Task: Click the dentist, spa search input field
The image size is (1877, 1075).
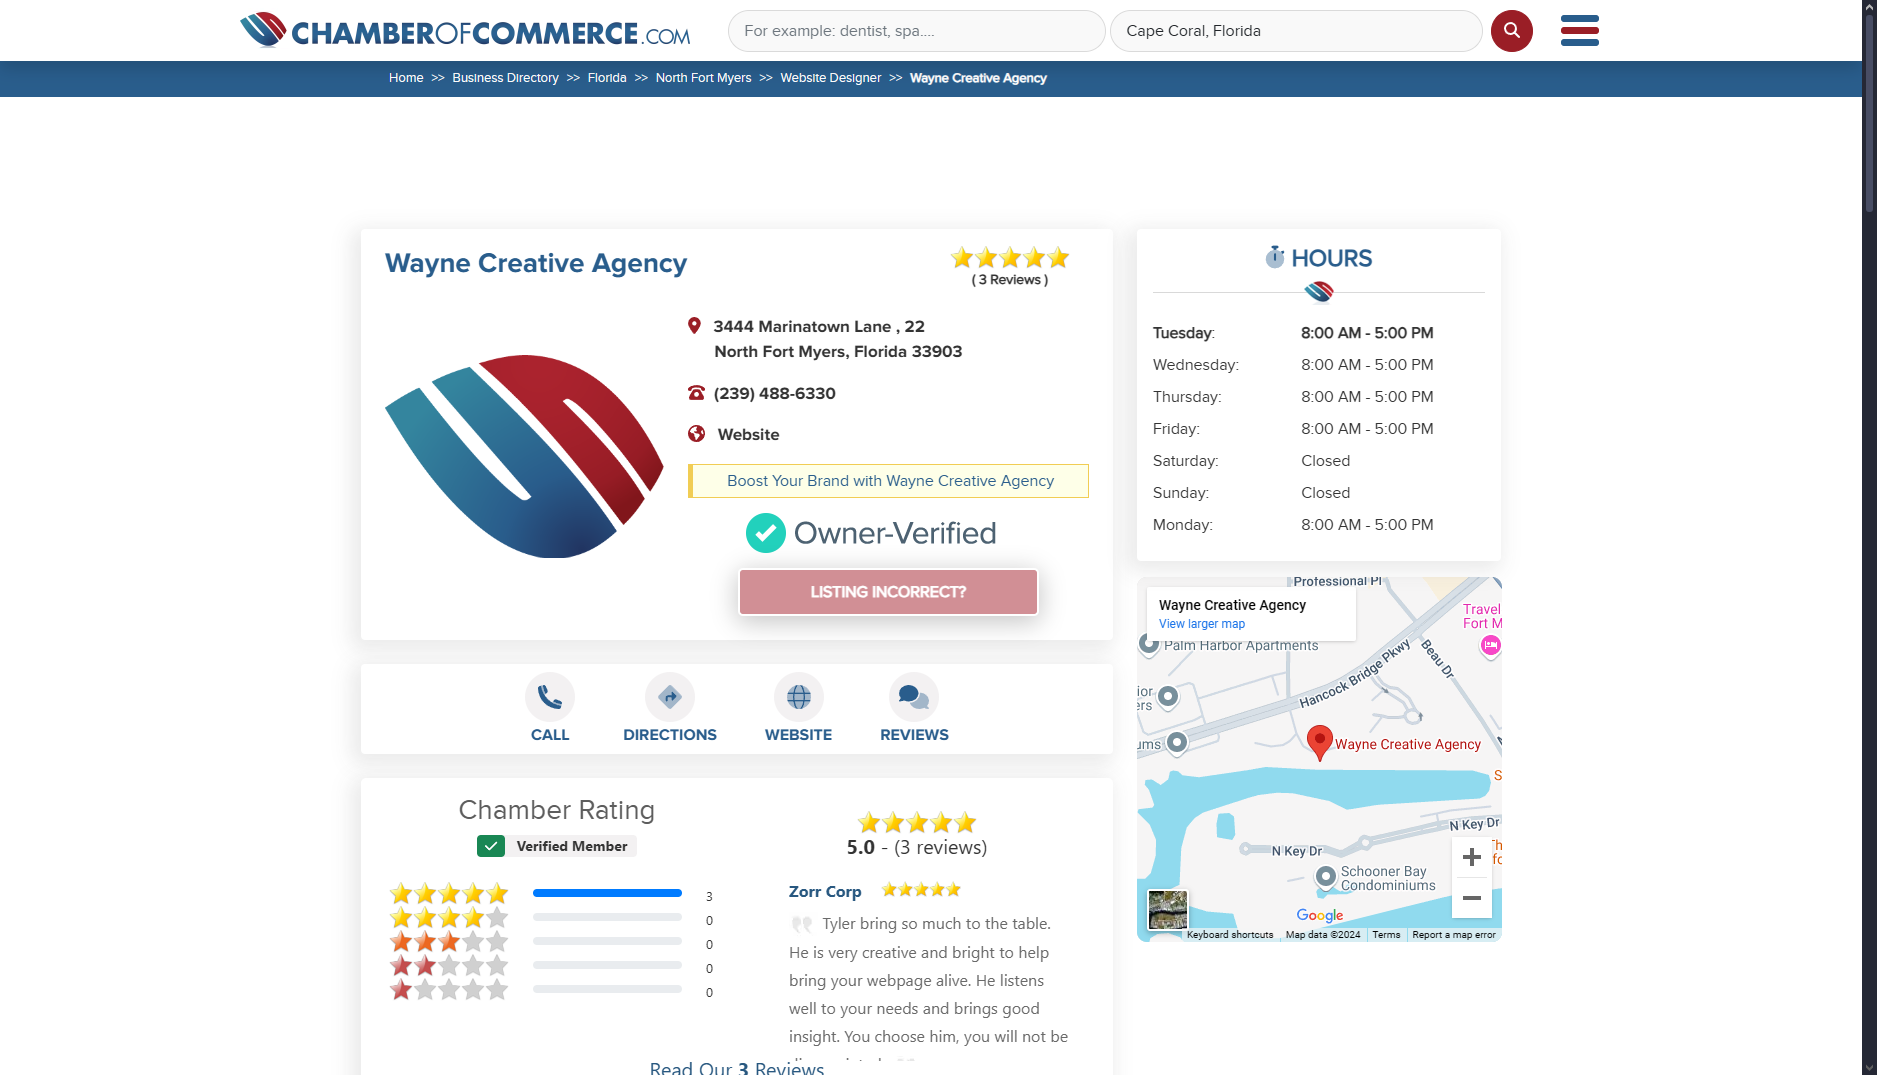Action: pyautogui.click(x=916, y=31)
